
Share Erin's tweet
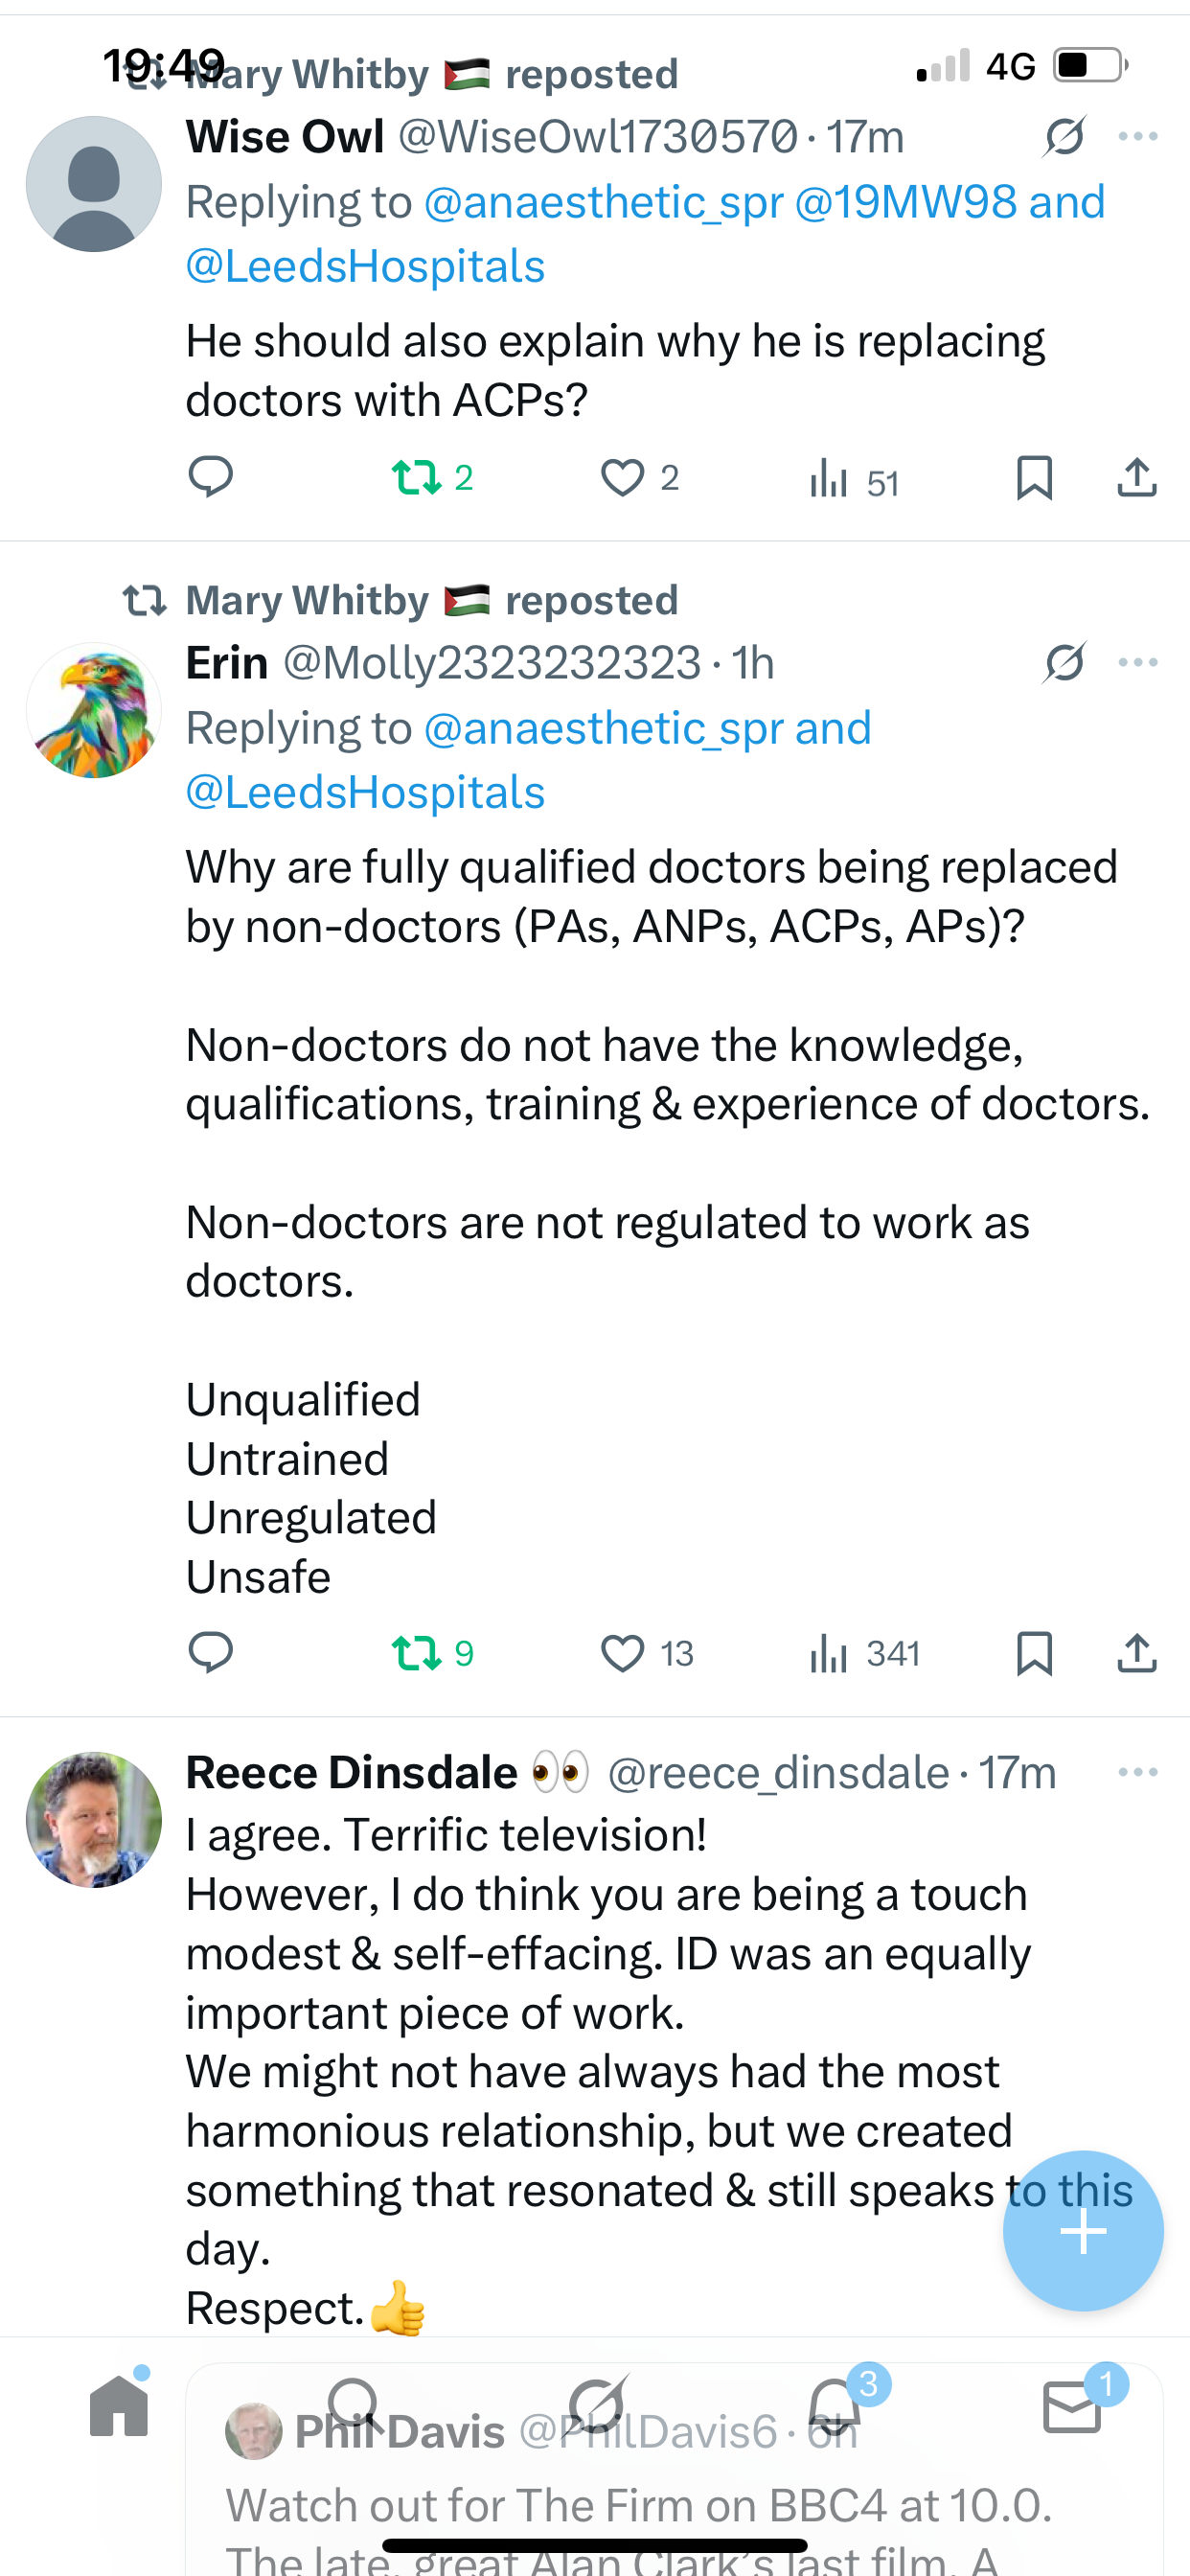1137,1653
